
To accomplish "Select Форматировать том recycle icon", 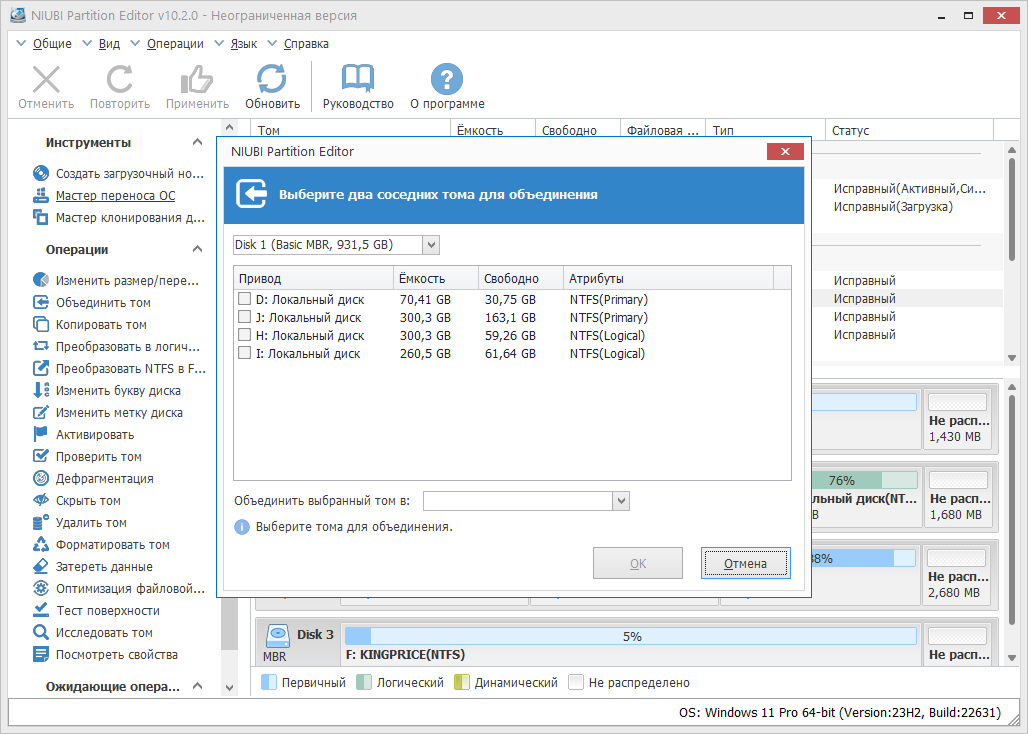I will tap(41, 544).
